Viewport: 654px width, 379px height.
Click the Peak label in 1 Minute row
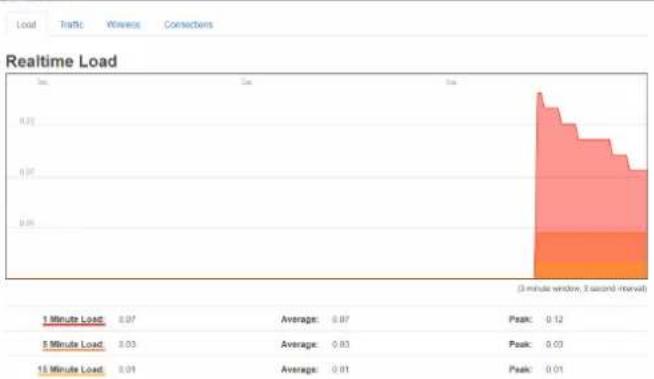[x=520, y=319]
